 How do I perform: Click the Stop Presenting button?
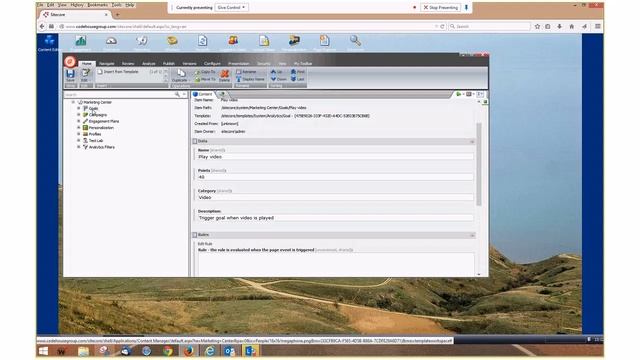pyautogui.click(x=440, y=7)
